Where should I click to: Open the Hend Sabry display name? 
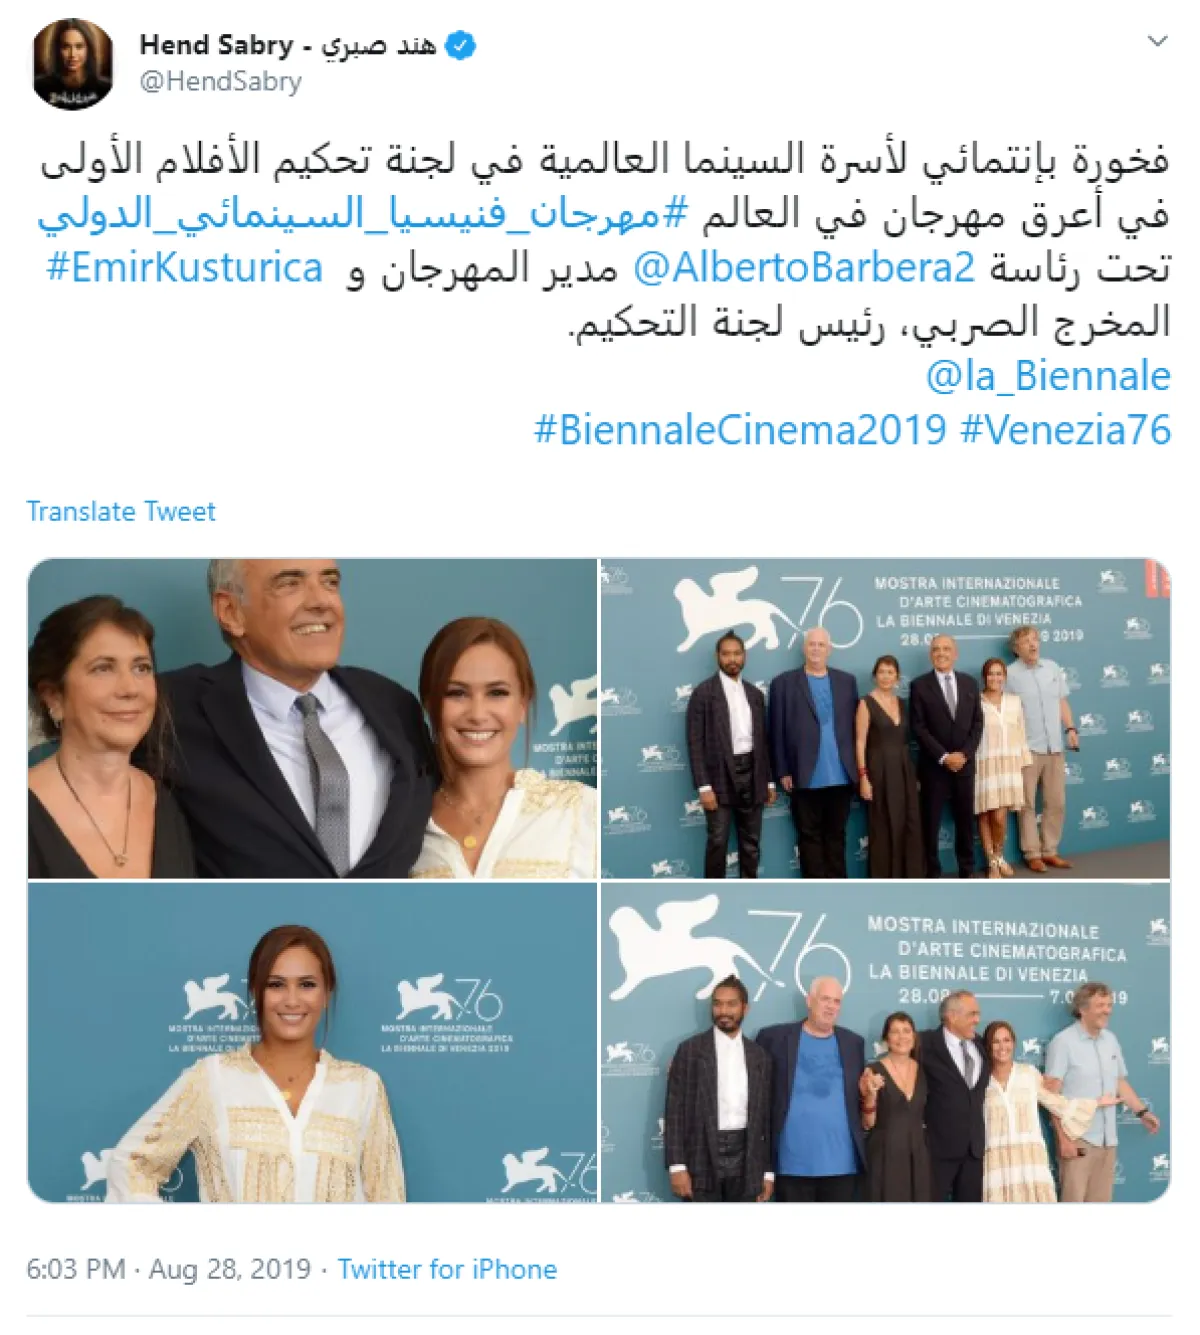pos(288,45)
